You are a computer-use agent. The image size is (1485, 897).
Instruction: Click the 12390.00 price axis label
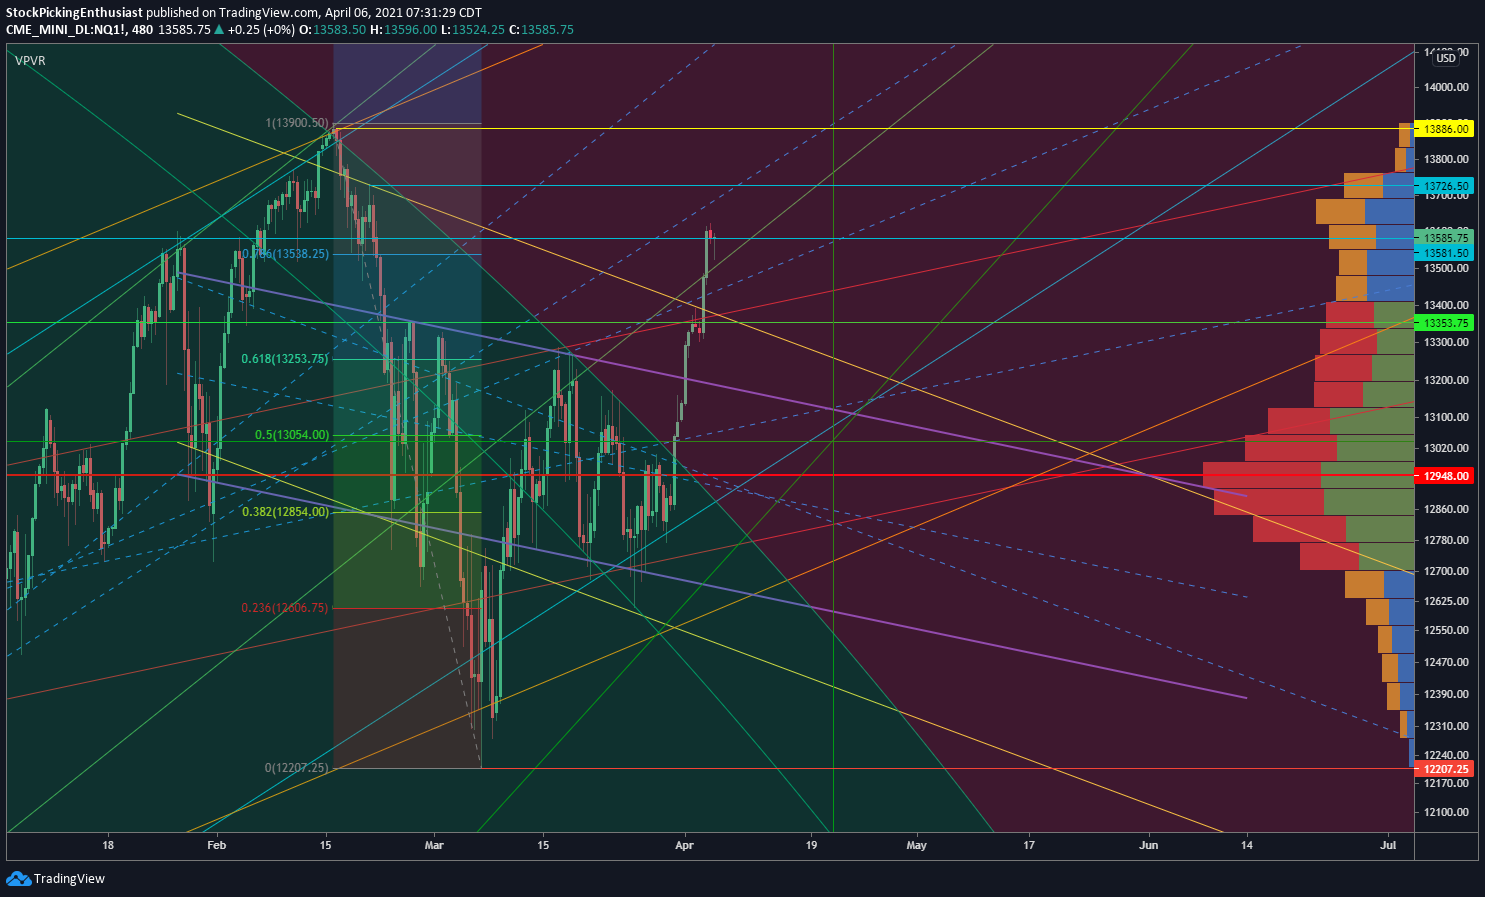(1446, 694)
